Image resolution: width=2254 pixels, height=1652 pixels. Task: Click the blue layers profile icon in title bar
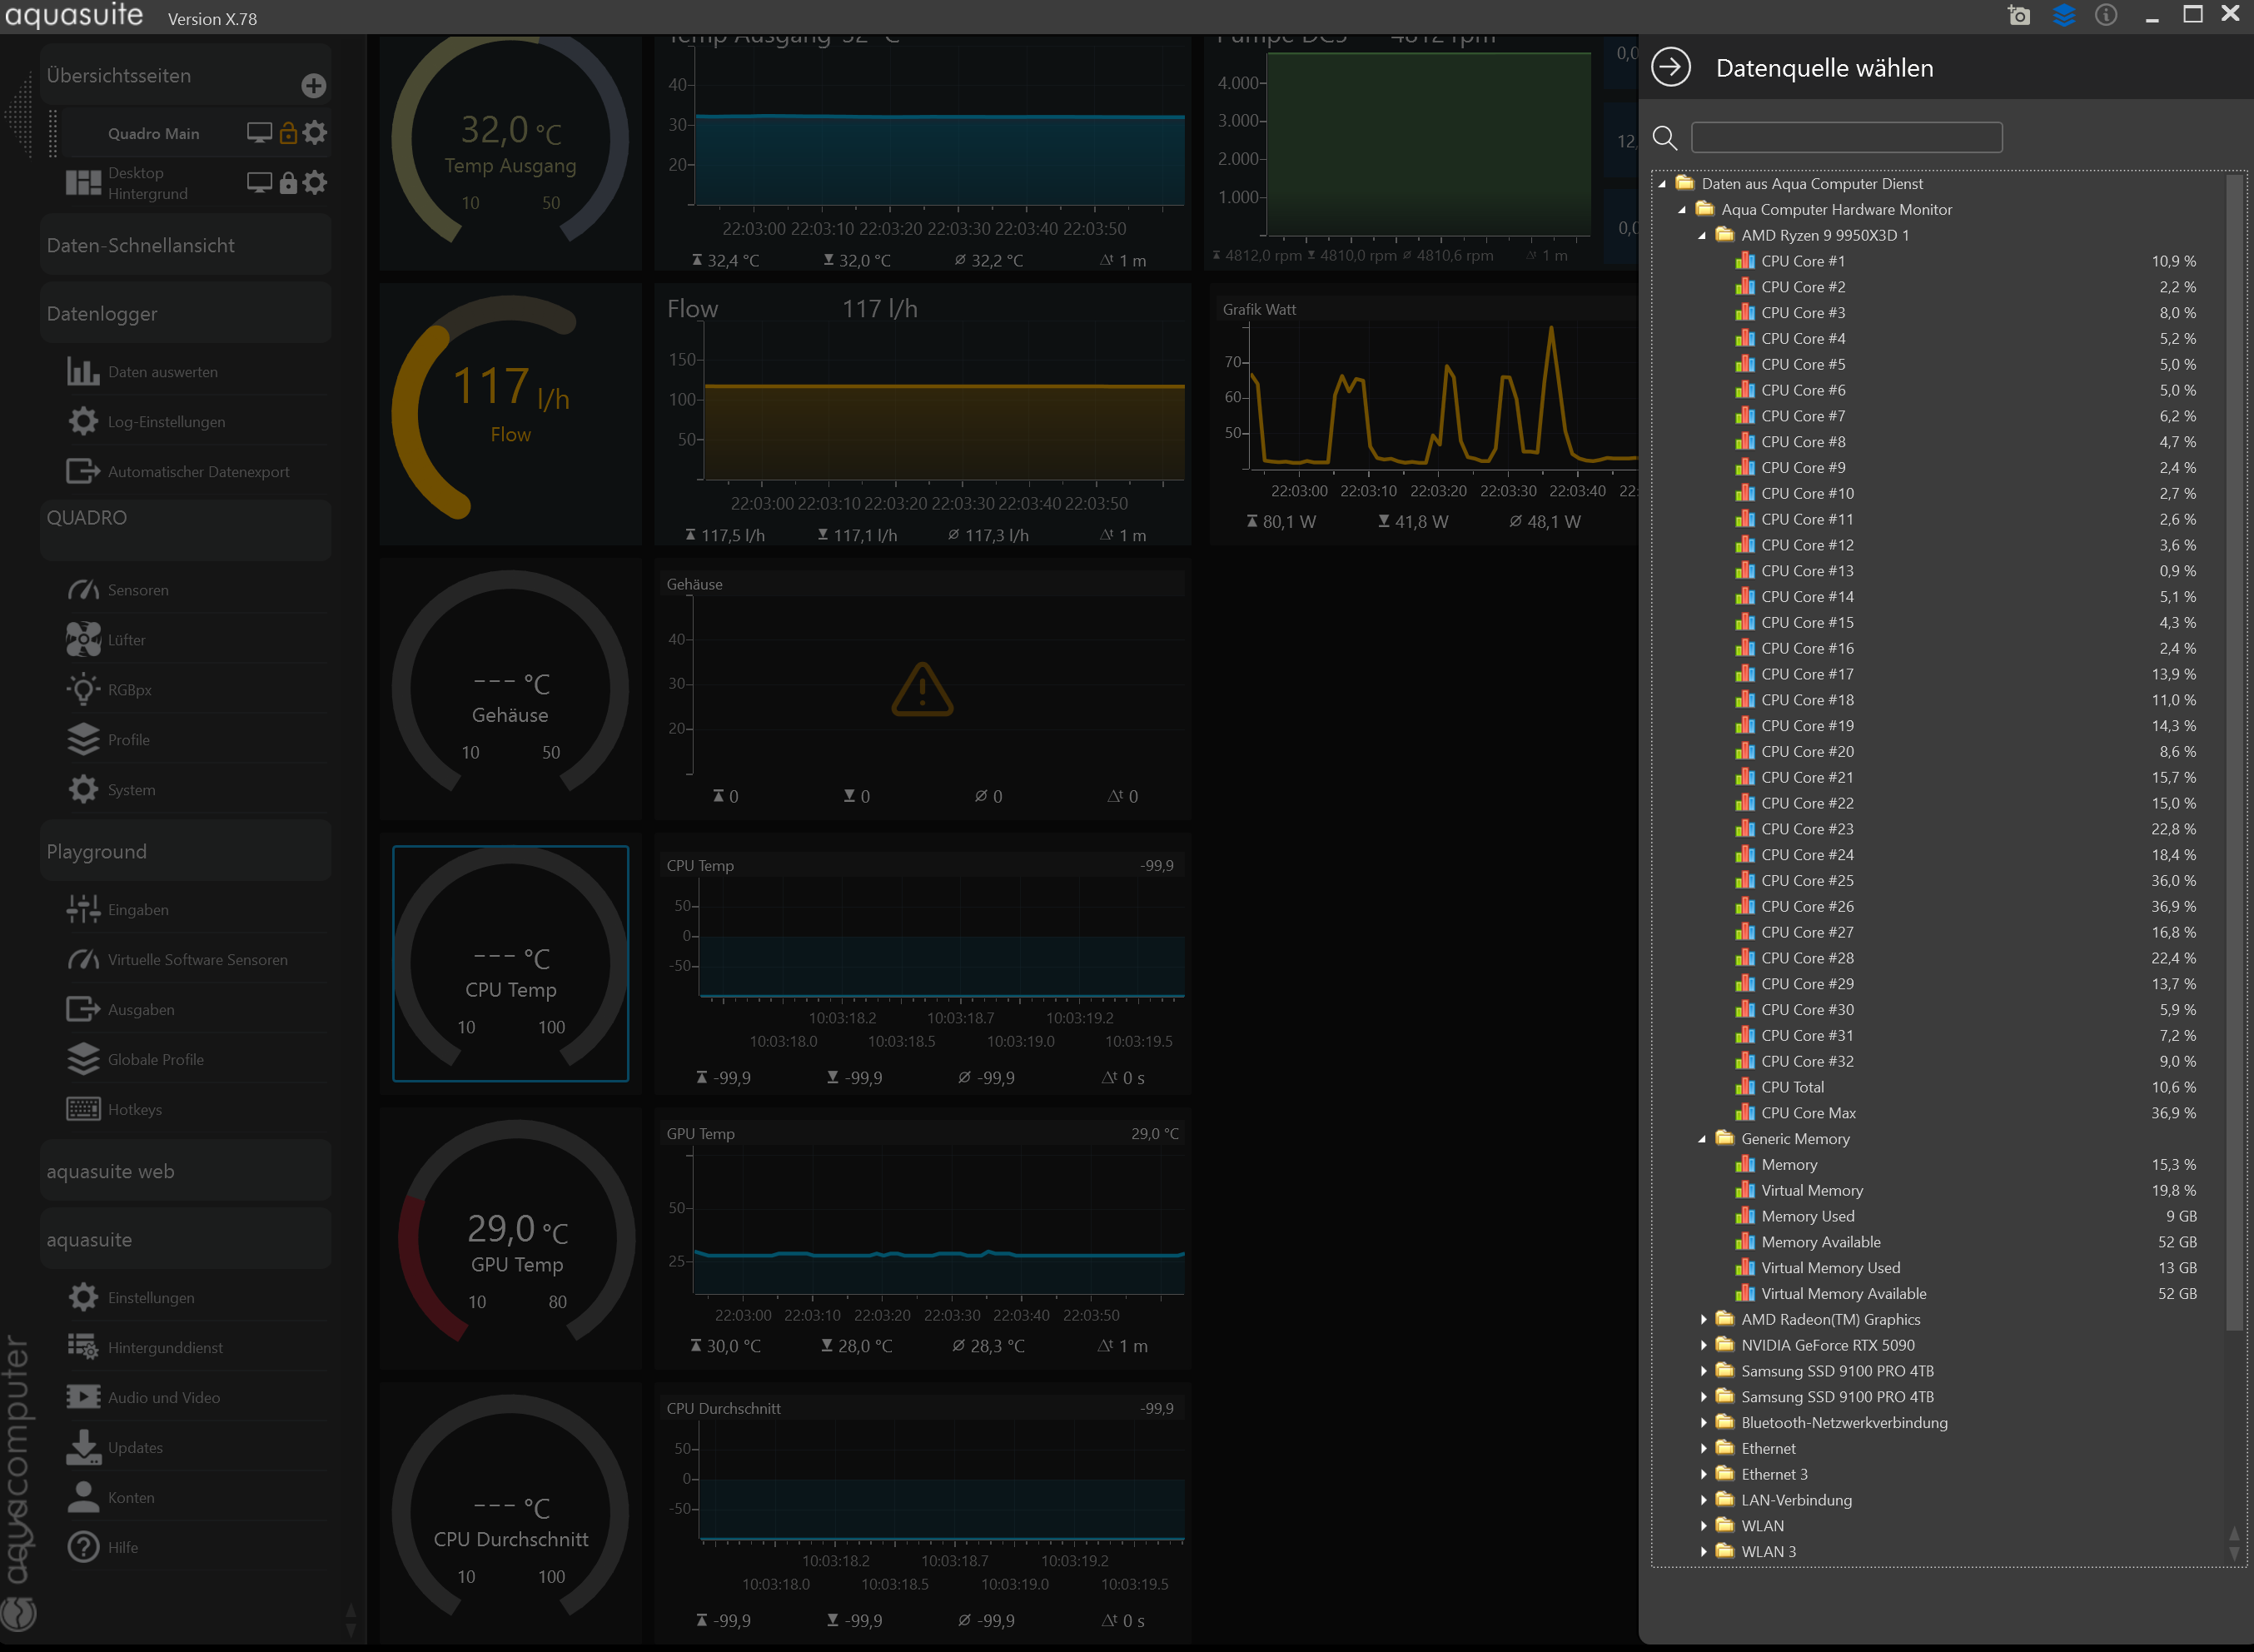tap(2063, 15)
